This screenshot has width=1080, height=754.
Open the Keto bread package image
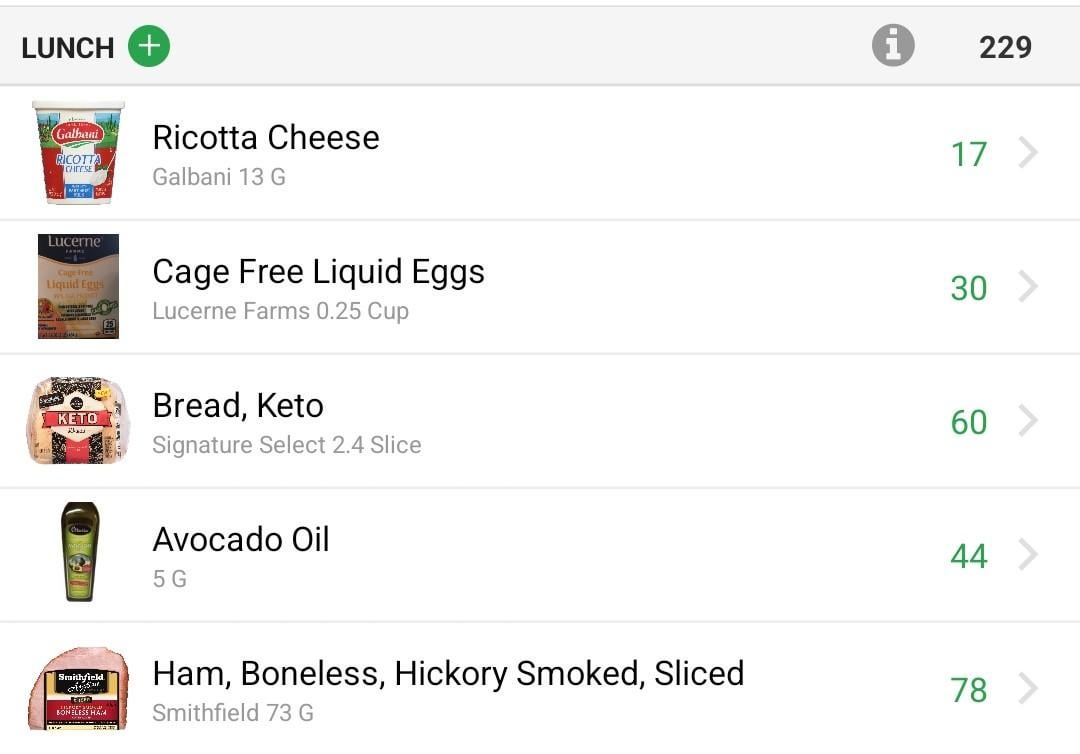[x=79, y=420]
